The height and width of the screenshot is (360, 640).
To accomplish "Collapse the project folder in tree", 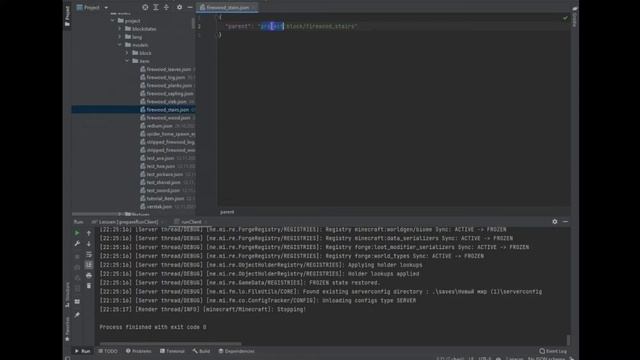I will (113, 20).
